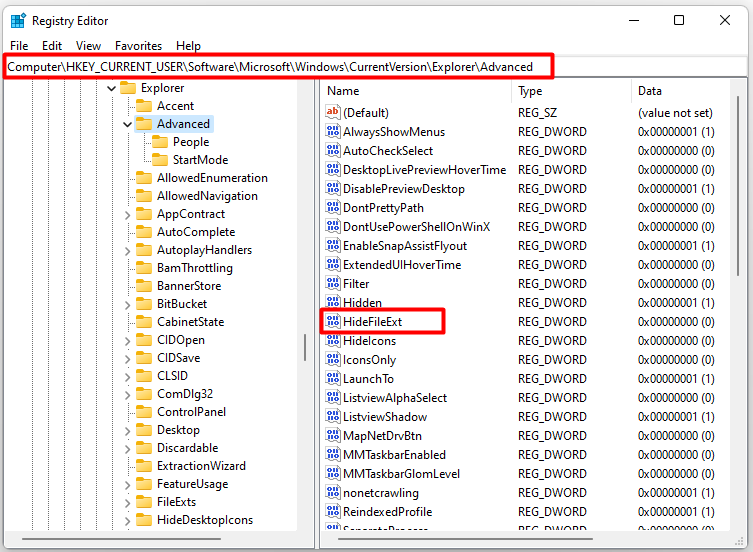The width and height of the screenshot is (753, 552).
Task: Click the nonetcrawling DWORD icon
Action: pyautogui.click(x=332, y=492)
